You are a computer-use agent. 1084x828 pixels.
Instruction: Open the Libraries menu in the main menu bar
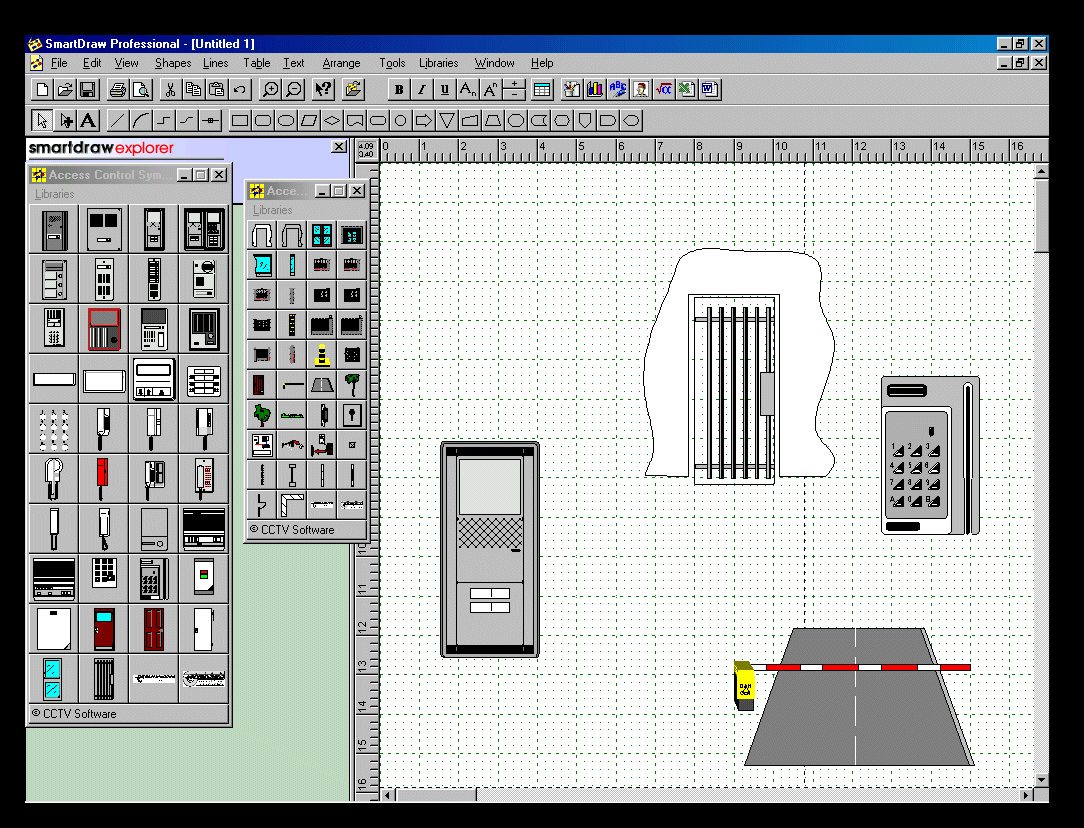pyautogui.click(x=438, y=63)
